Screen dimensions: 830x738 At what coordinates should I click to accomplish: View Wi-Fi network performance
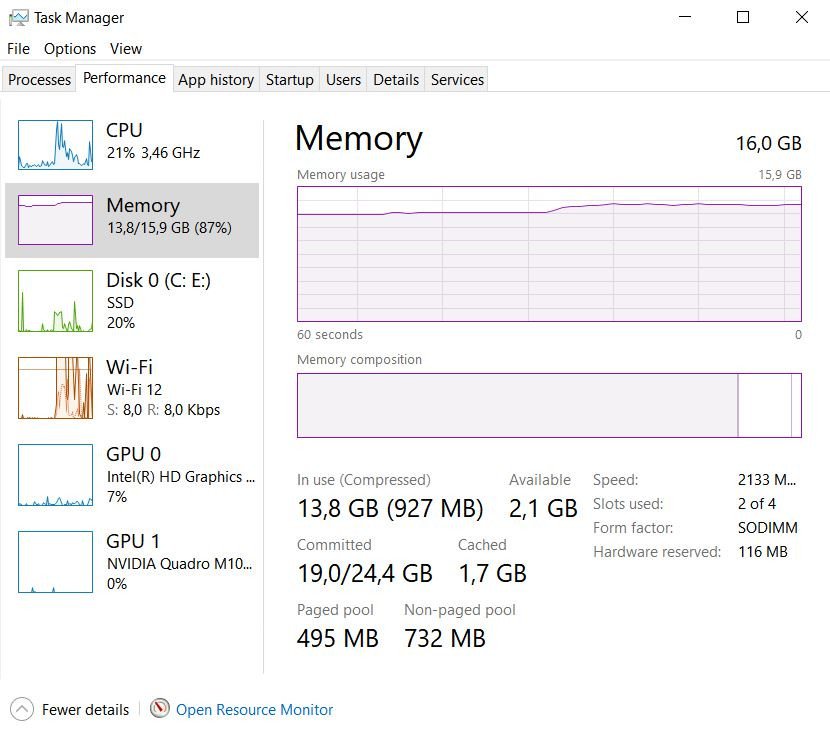130,387
